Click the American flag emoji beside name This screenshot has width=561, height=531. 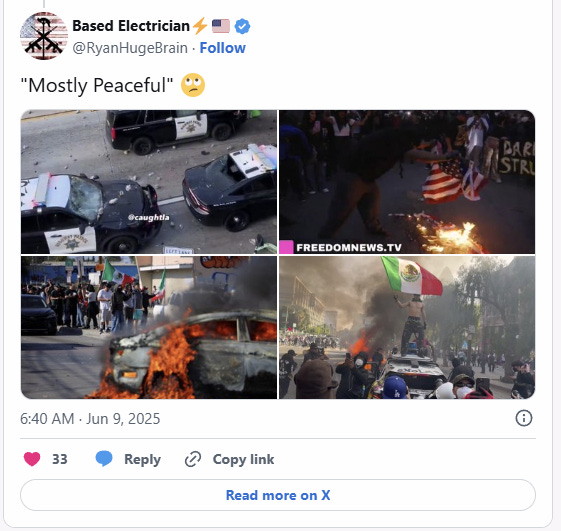click(221, 26)
